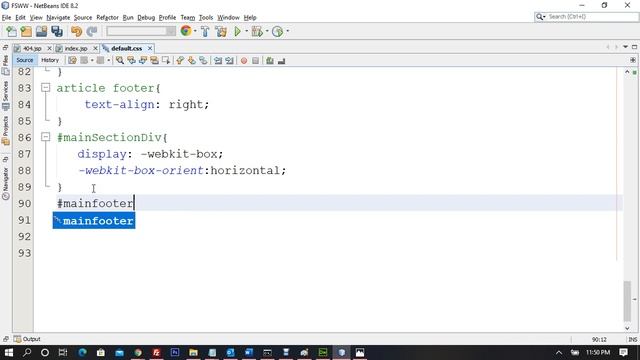Open the project configuration combo box
This screenshot has width=640, height=360.
[141, 31]
